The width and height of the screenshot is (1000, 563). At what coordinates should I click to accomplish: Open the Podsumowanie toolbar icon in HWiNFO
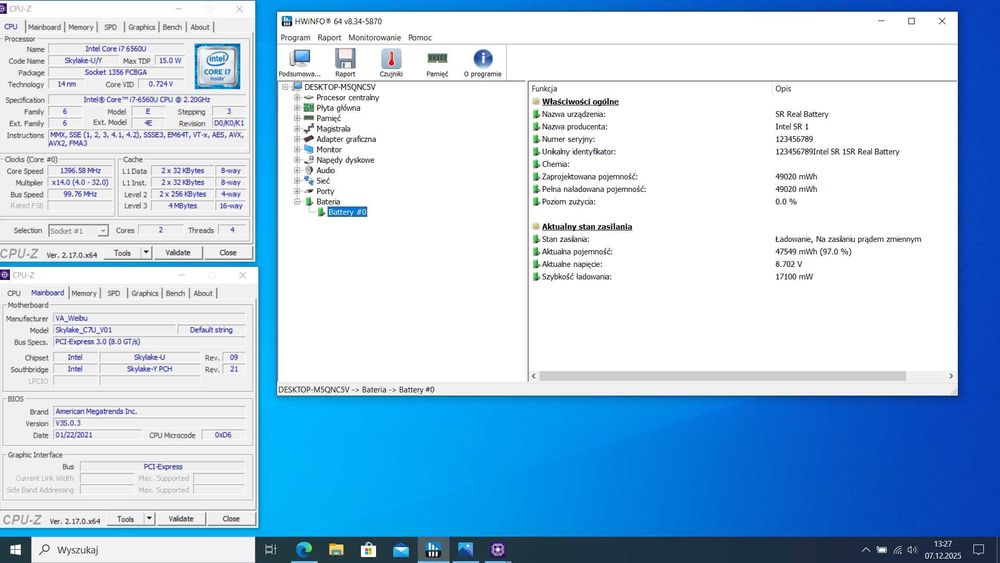(300, 62)
